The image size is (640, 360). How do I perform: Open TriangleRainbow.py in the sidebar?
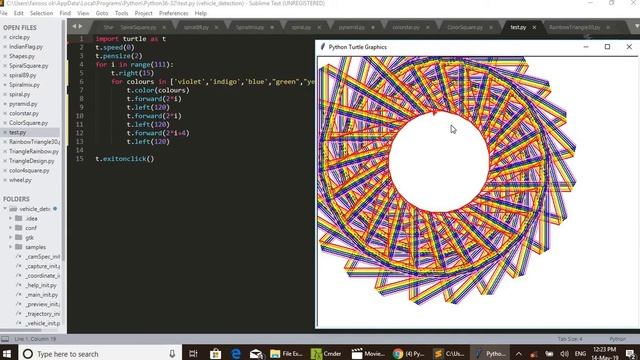34,151
